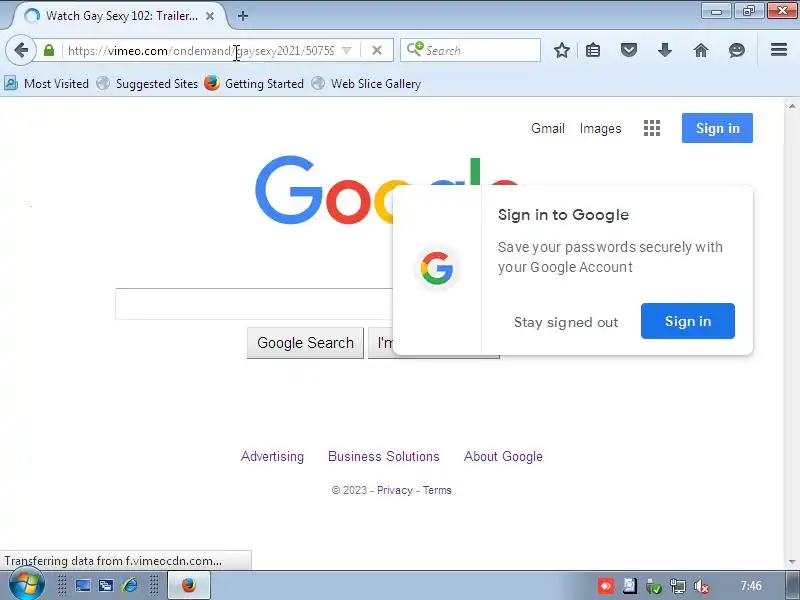The image size is (800, 600).
Task: Save page to Pocket icon
Action: point(629,50)
